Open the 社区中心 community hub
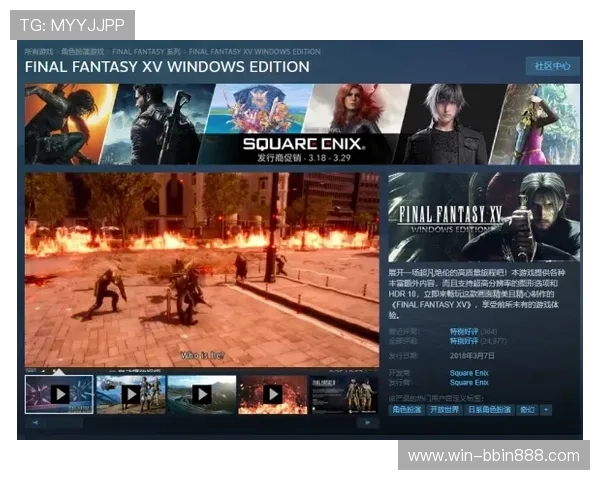600x480 pixels. click(x=552, y=67)
